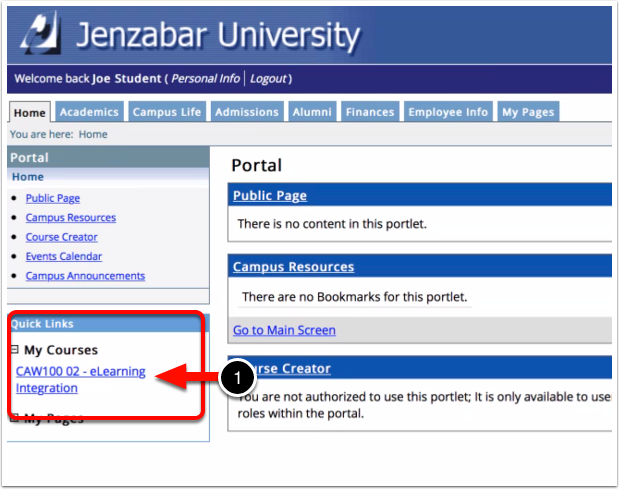The height and width of the screenshot is (489, 619).
Task: Open the Campus Announcements link
Action: 85,275
